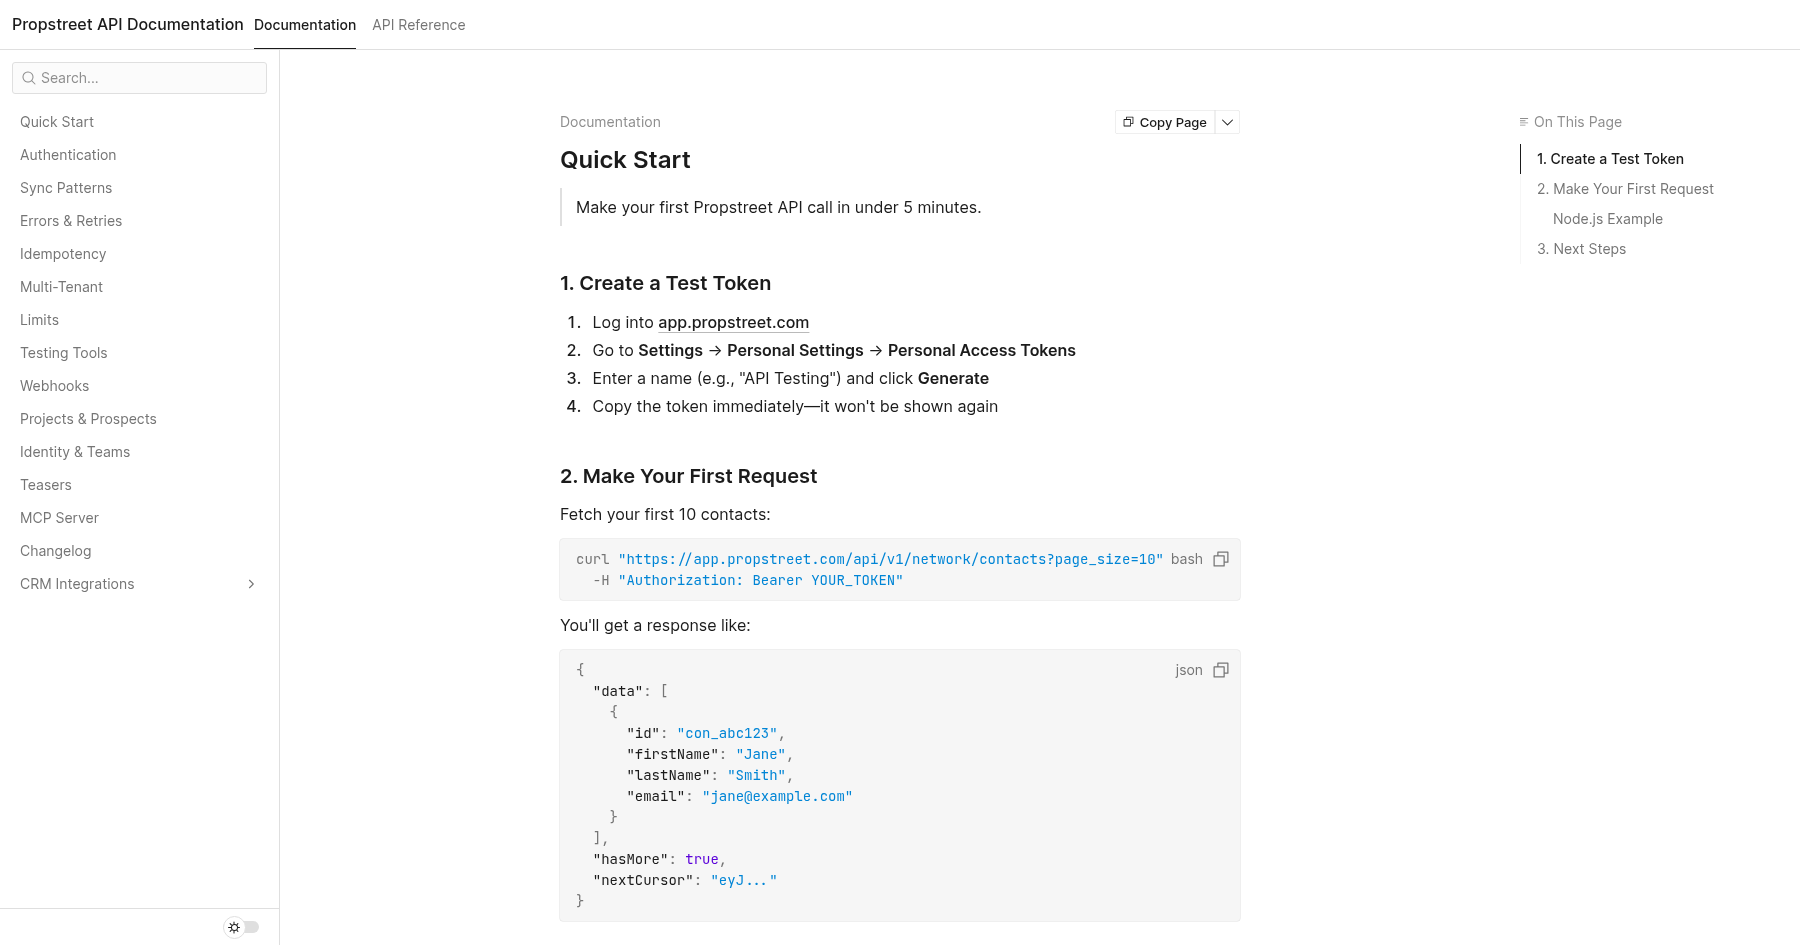Copy the curl bash code snippet
This screenshot has height=945, width=1800.
pyautogui.click(x=1220, y=559)
